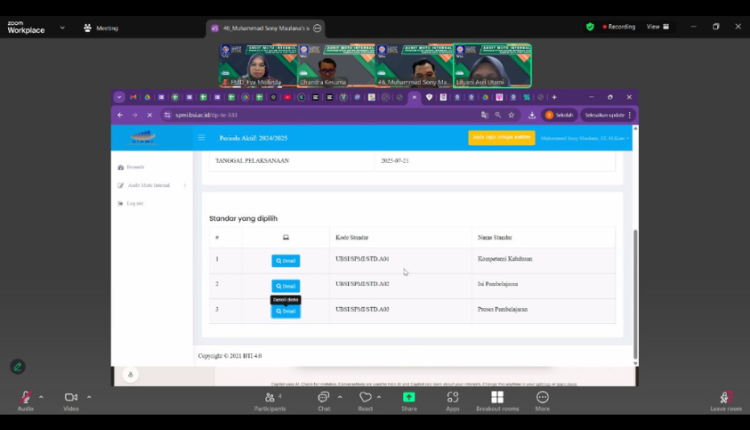750x430 pixels.
Task: Open the More options menu
Action: tap(542, 401)
